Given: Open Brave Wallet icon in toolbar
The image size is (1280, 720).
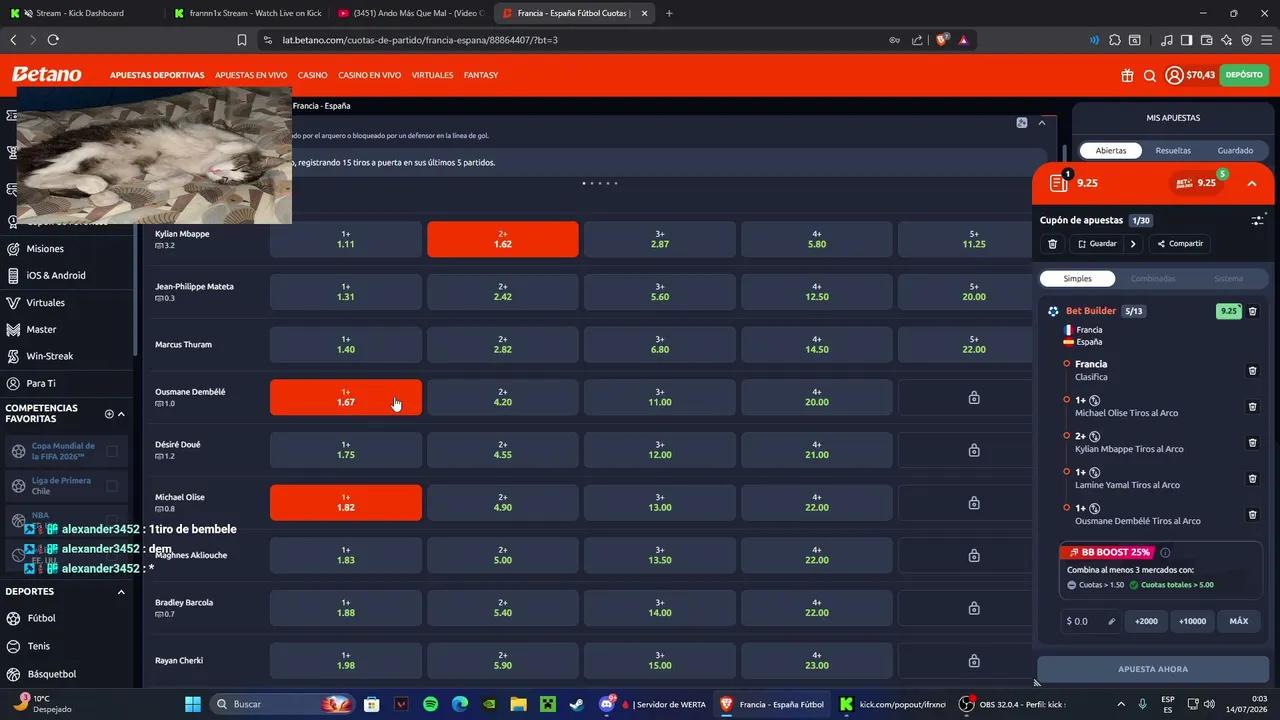Looking at the screenshot, I should point(1206,40).
